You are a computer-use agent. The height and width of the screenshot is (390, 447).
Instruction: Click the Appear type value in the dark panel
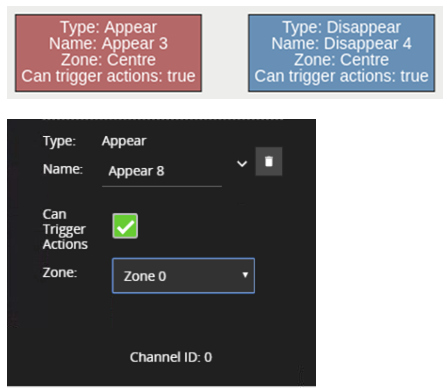point(124,141)
